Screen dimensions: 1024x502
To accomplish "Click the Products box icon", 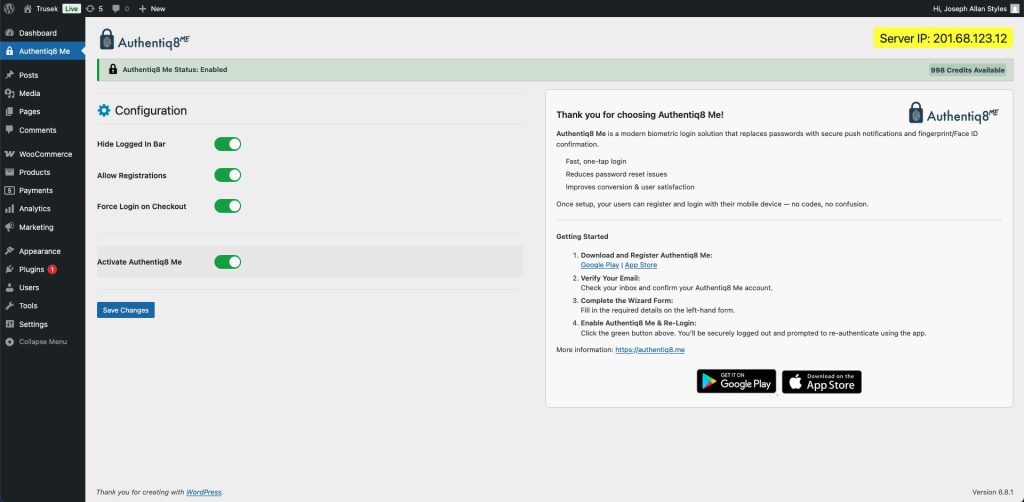I will [x=9, y=172].
